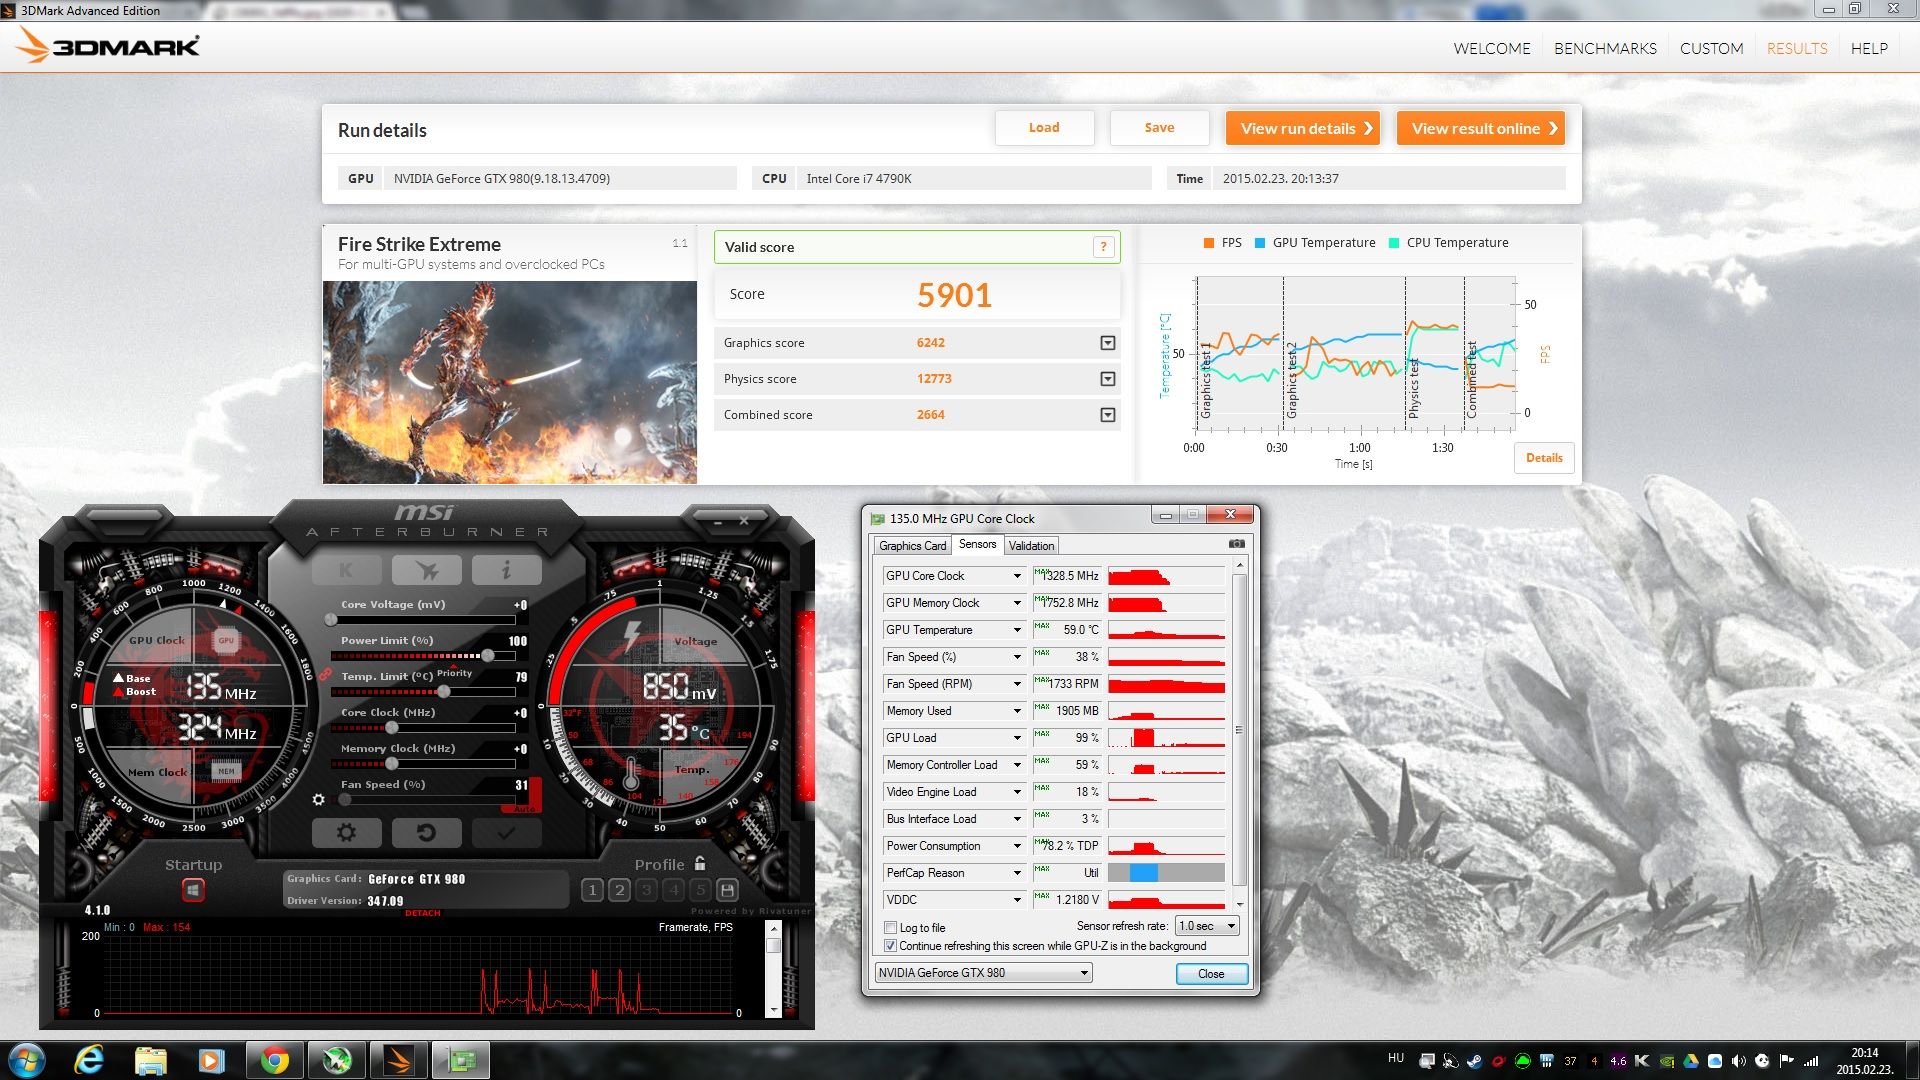Click the link icon beside Temp. Limit
The image size is (1920, 1080).
coord(325,675)
